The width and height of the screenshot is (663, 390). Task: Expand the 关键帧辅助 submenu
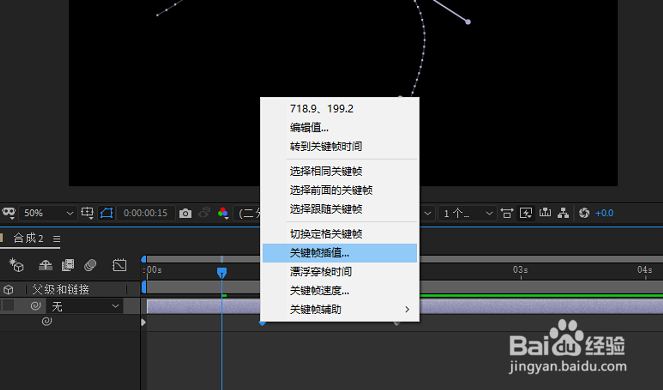(340, 309)
